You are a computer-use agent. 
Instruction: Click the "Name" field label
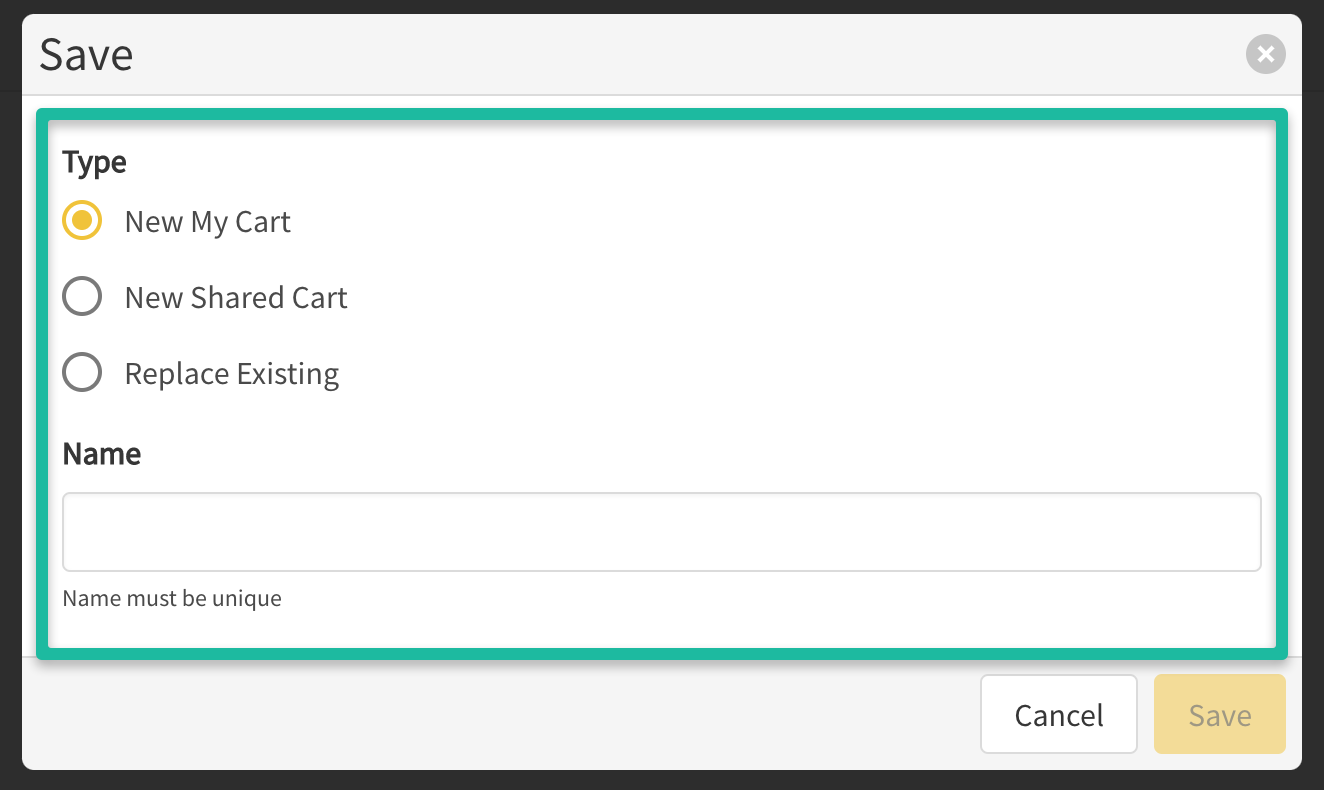[x=101, y=454]
